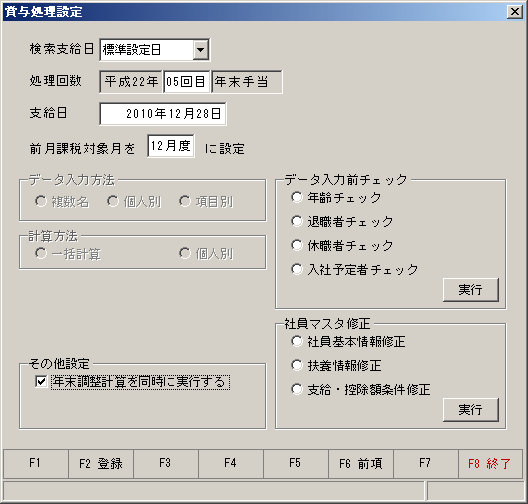Close the 賞与処理設定 dialog
This screenshot has width=528, height=504.
point(515,12)
